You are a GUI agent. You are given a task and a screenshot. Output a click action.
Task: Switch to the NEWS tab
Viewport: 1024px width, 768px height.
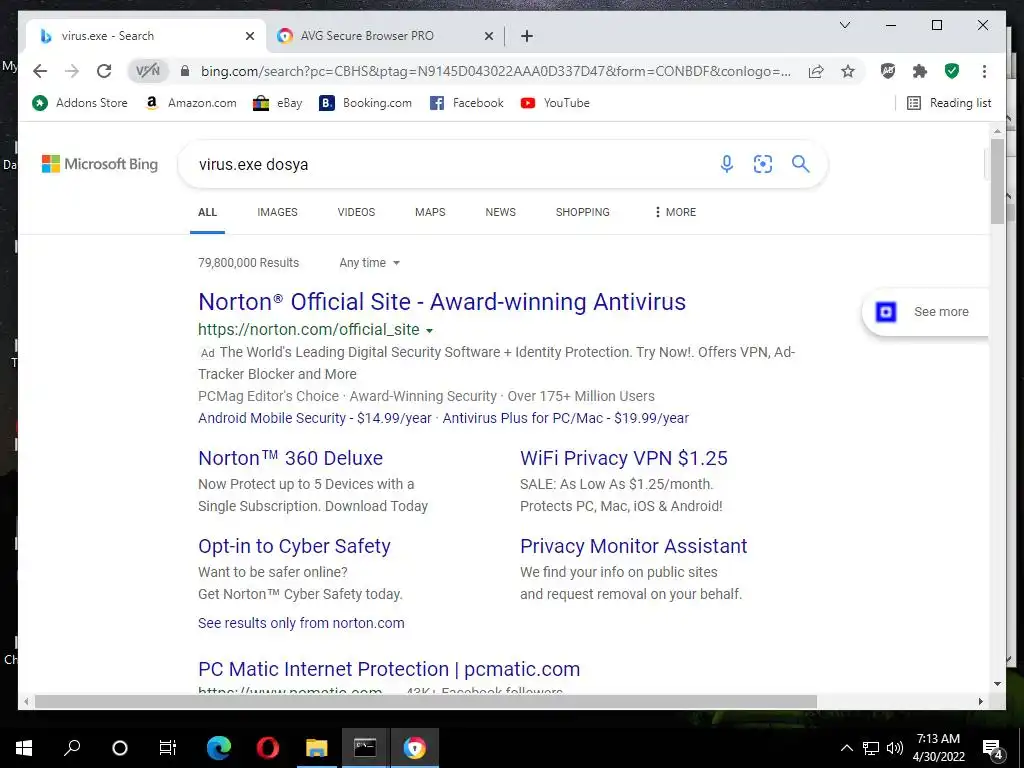[x=501, y=212]
